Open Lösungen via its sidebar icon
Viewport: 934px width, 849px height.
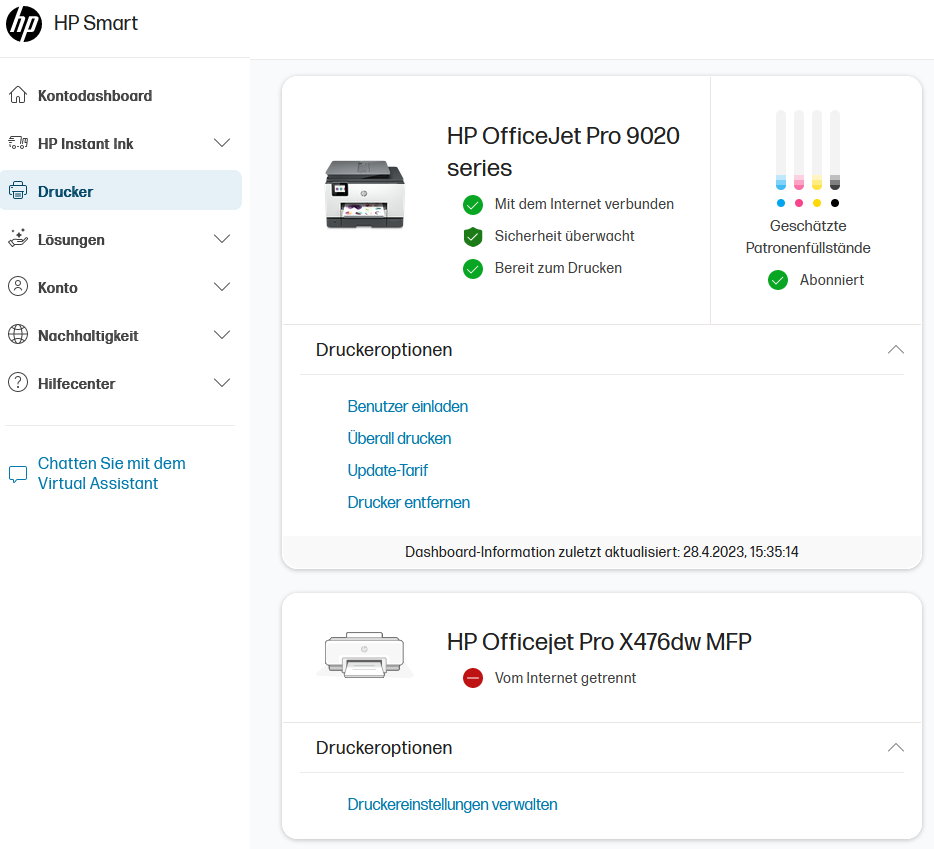(x=18, y=239)
